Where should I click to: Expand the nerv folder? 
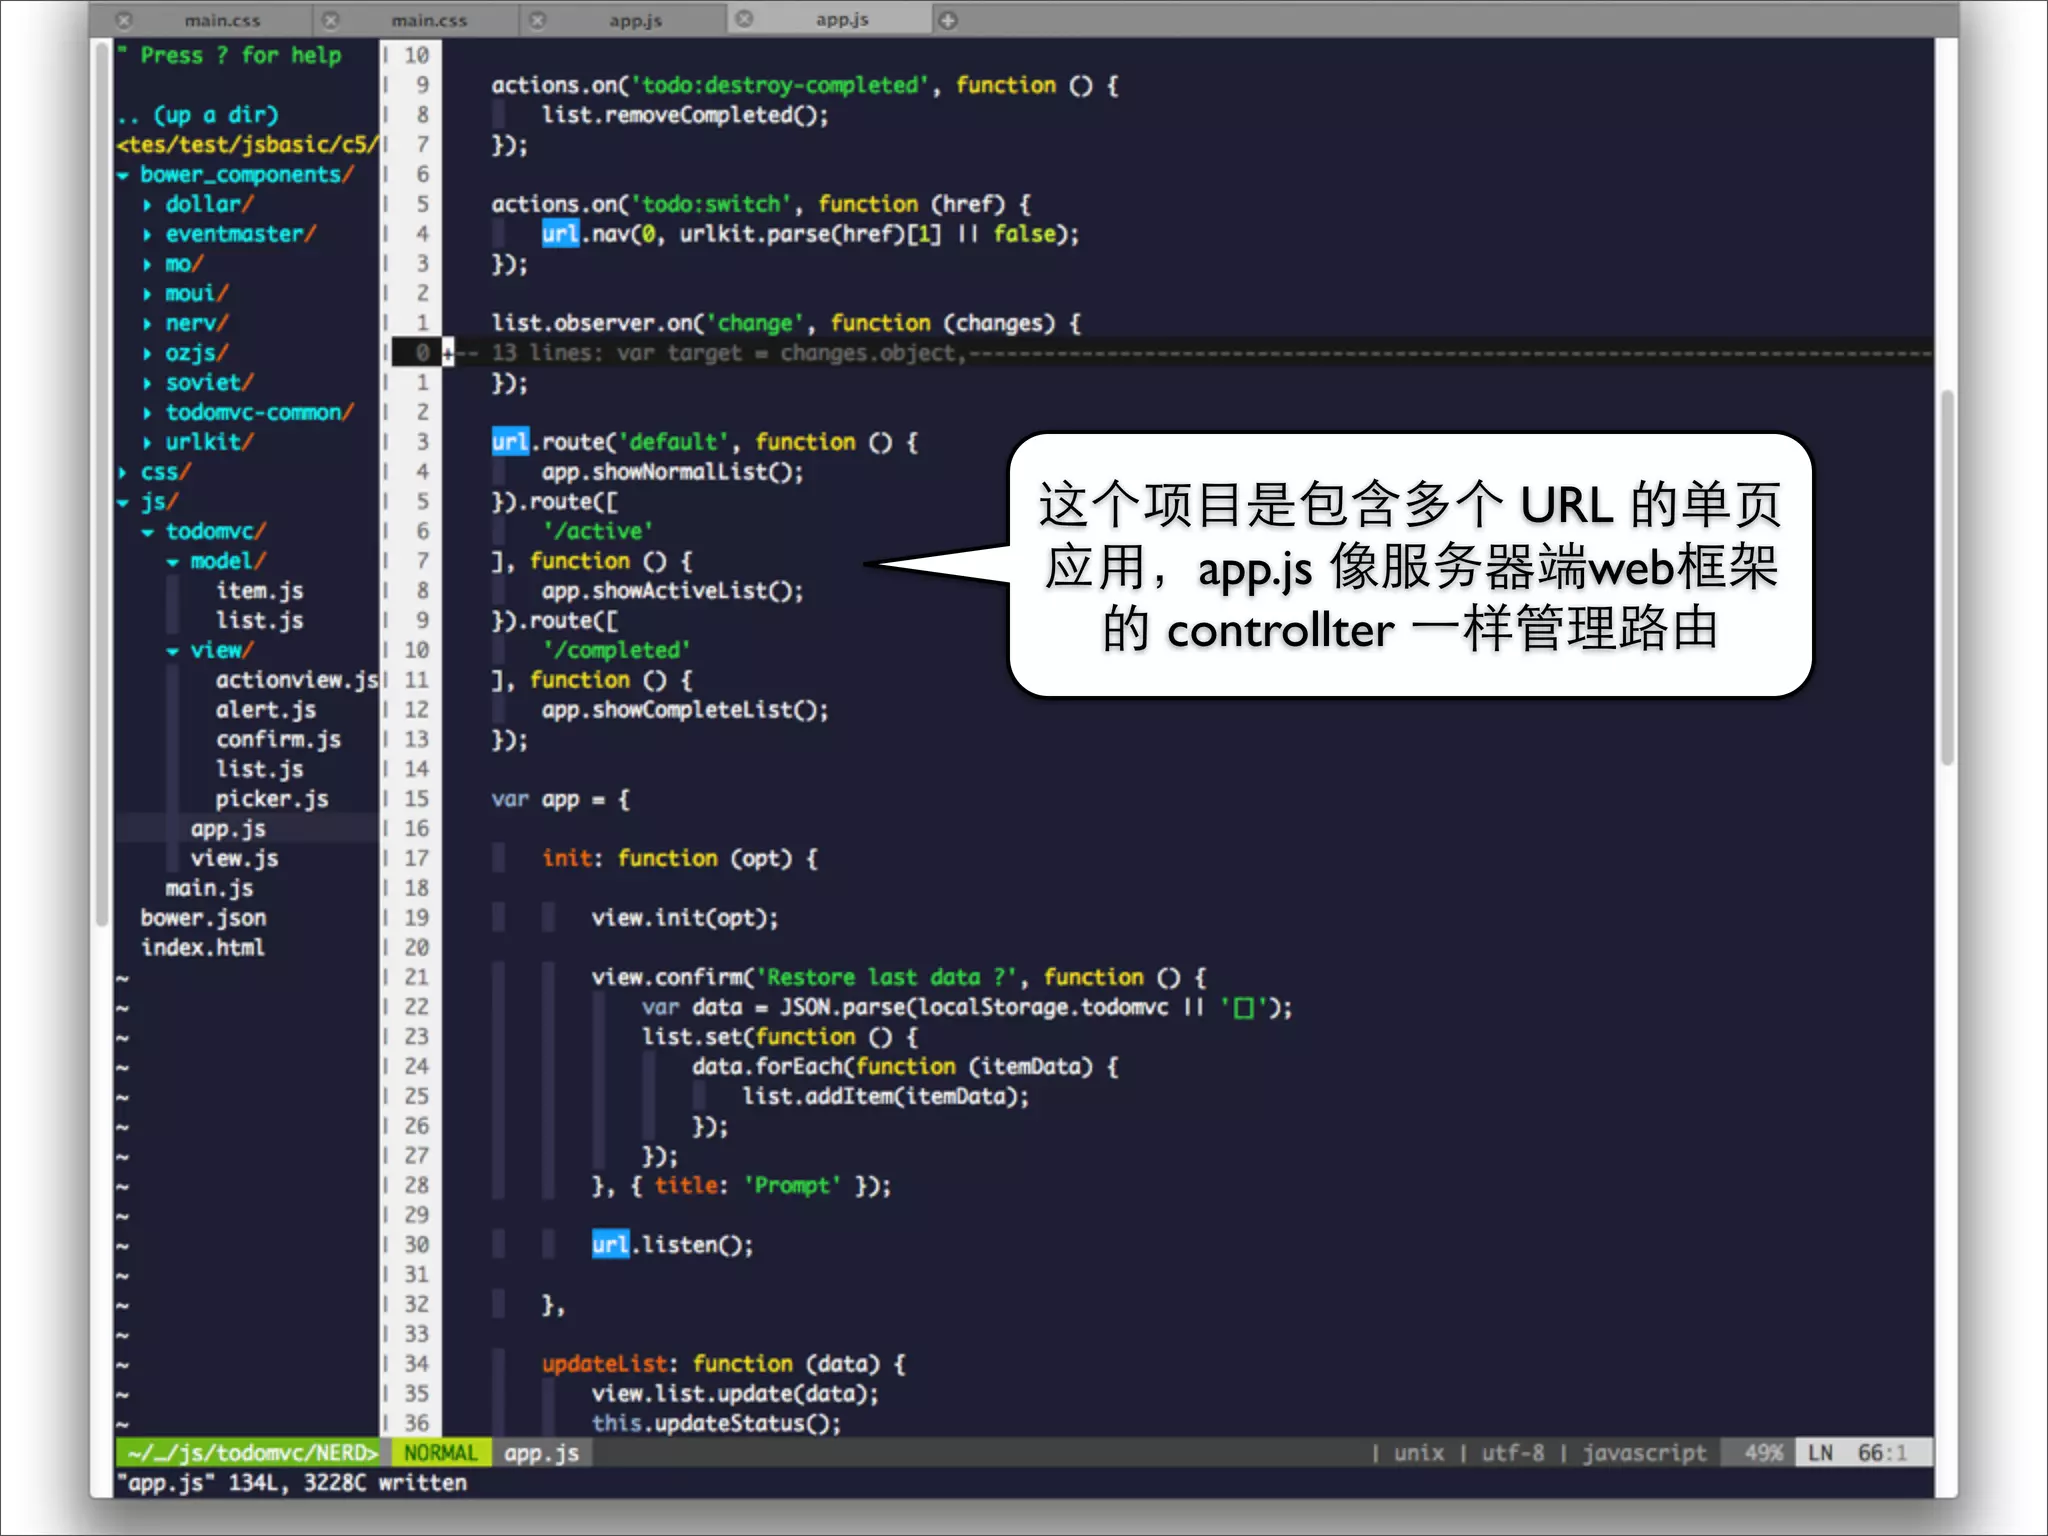148,324
